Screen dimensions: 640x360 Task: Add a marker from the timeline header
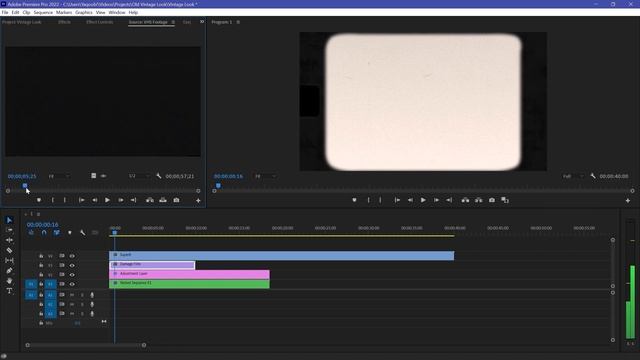(70, 233)
